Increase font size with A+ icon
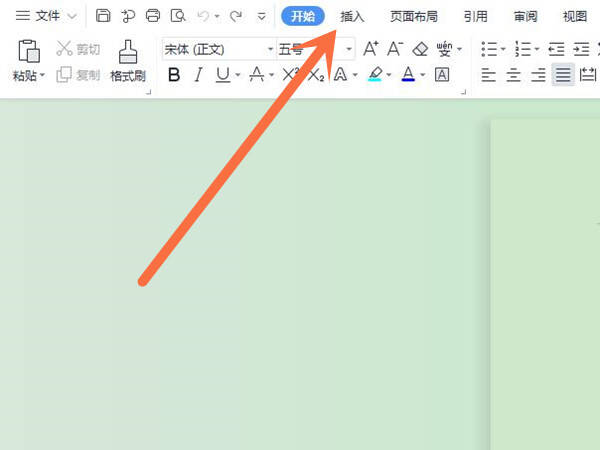Image resolution: width=600 pixels, height=450 pixels. click(x=371, y=49)
